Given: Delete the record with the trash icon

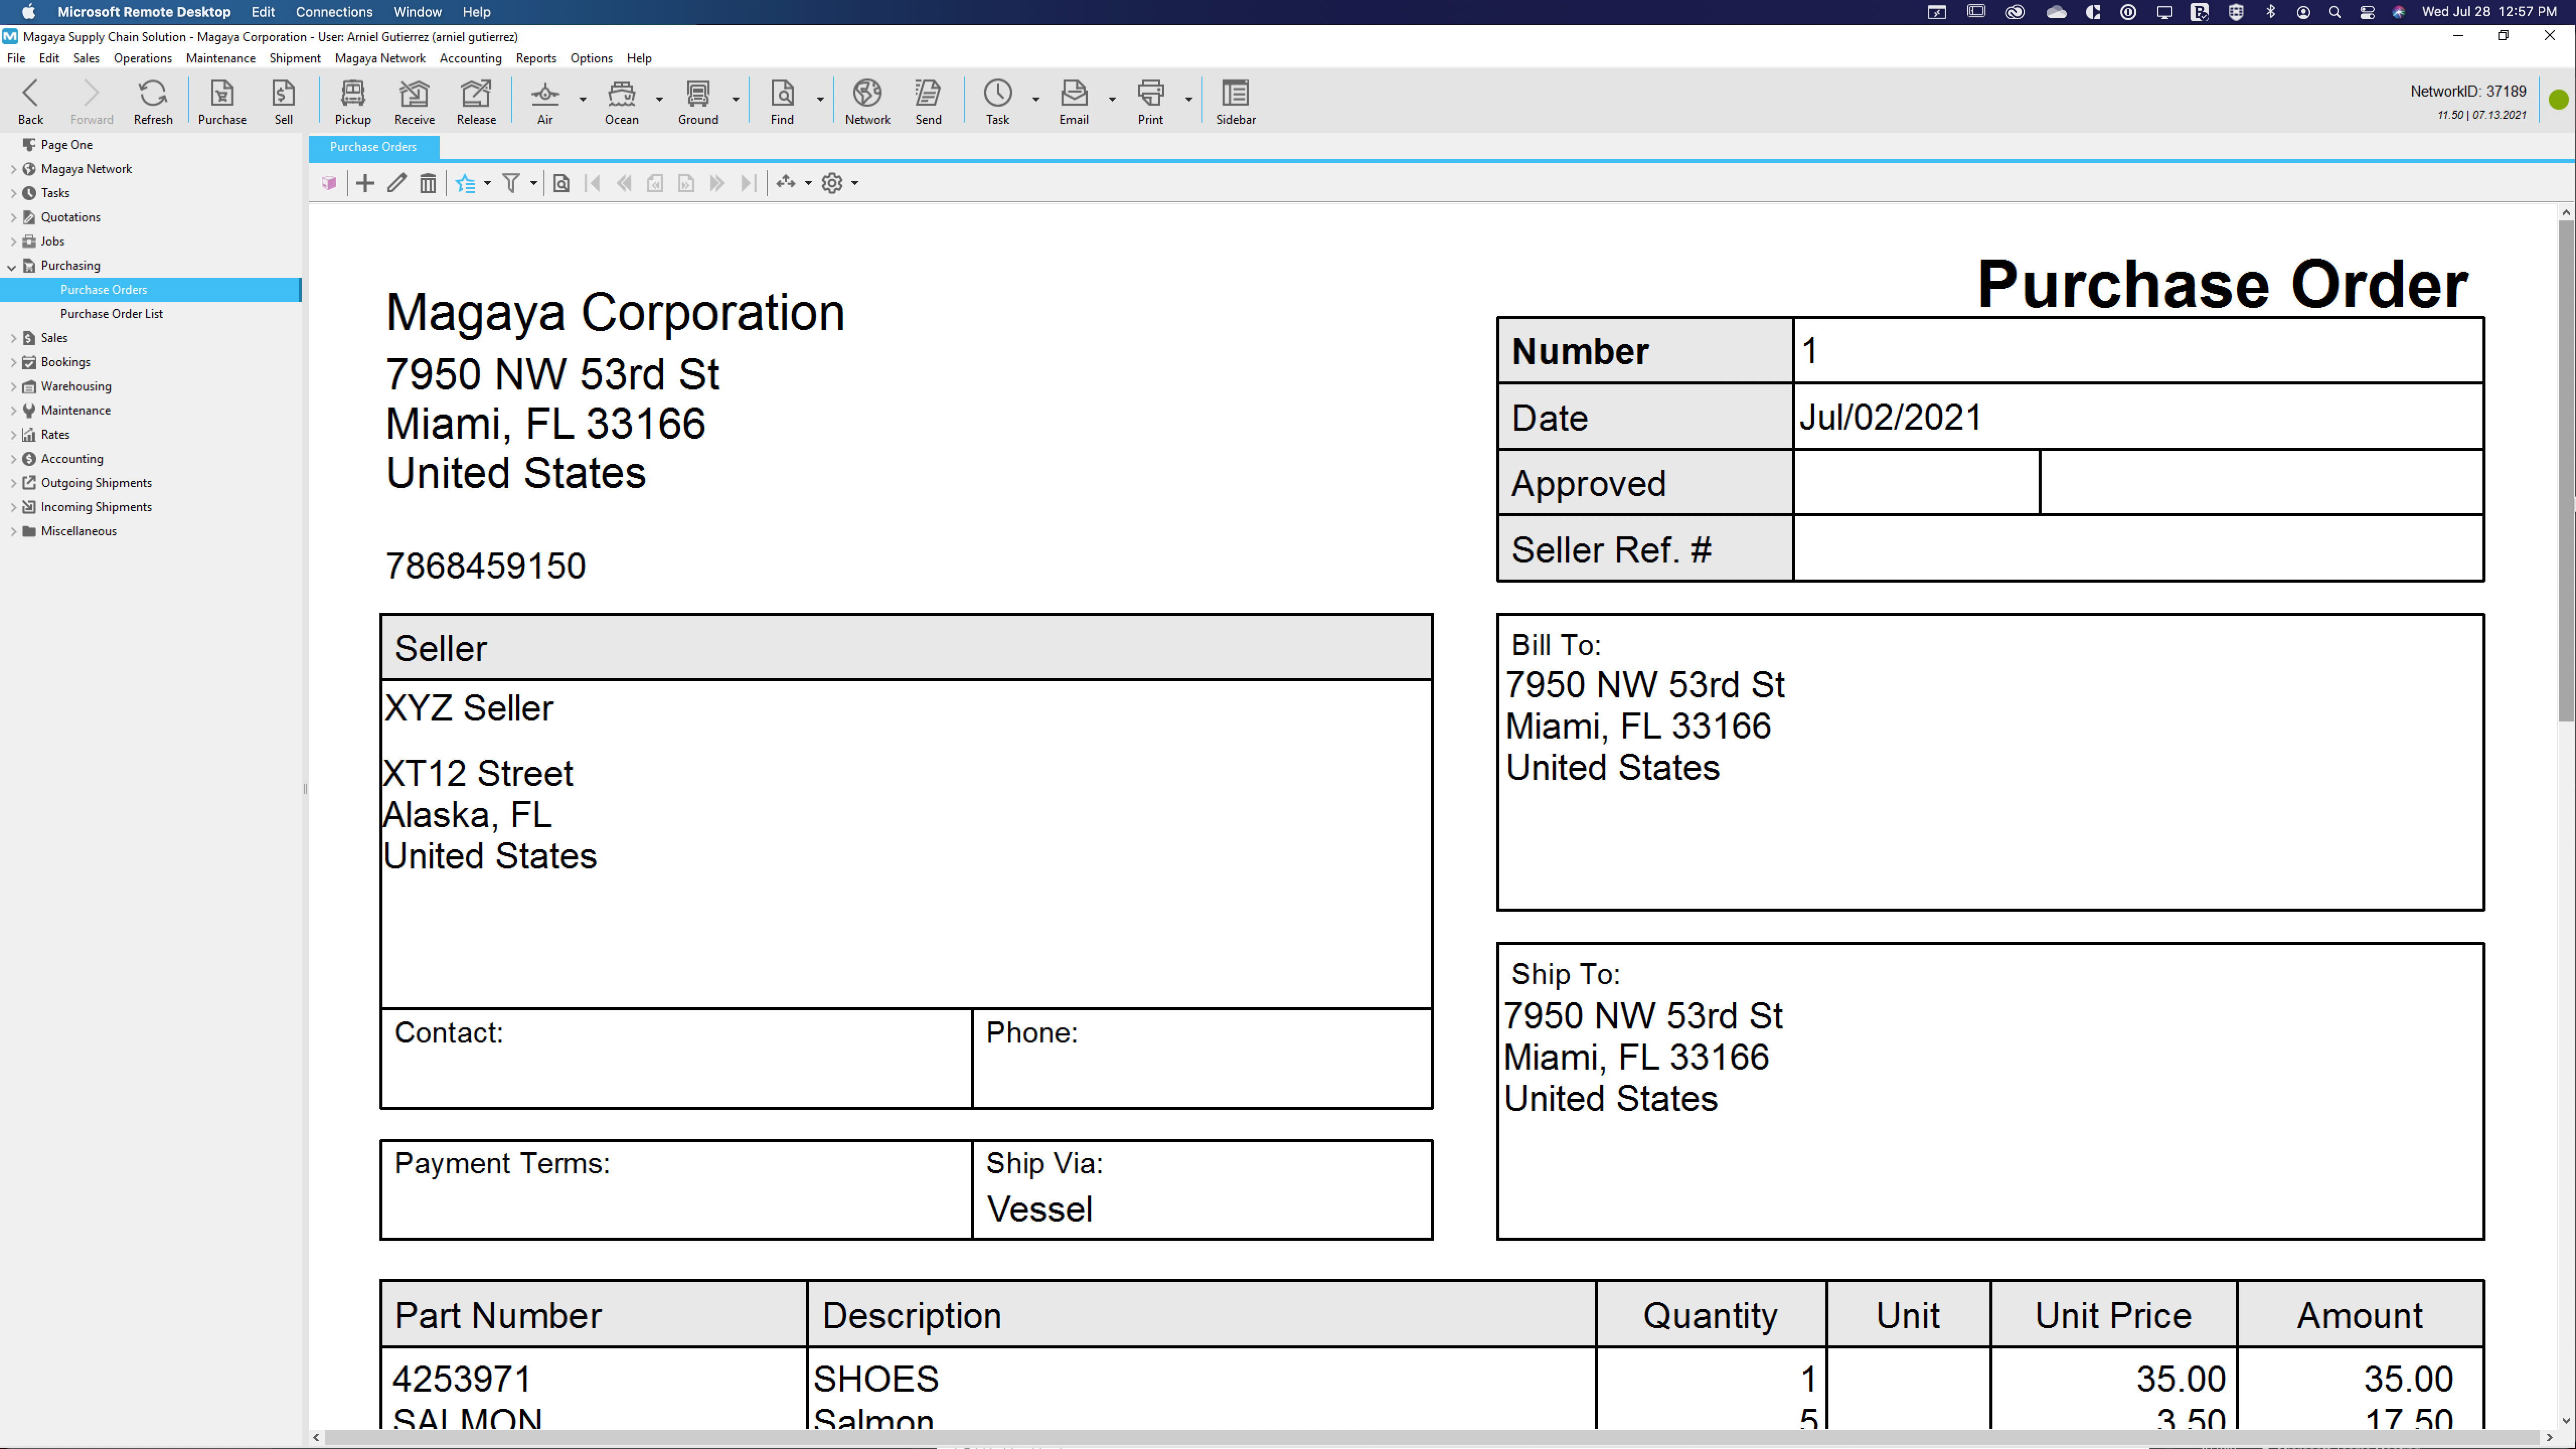Looking at the screenshot, I should [428, 183].
